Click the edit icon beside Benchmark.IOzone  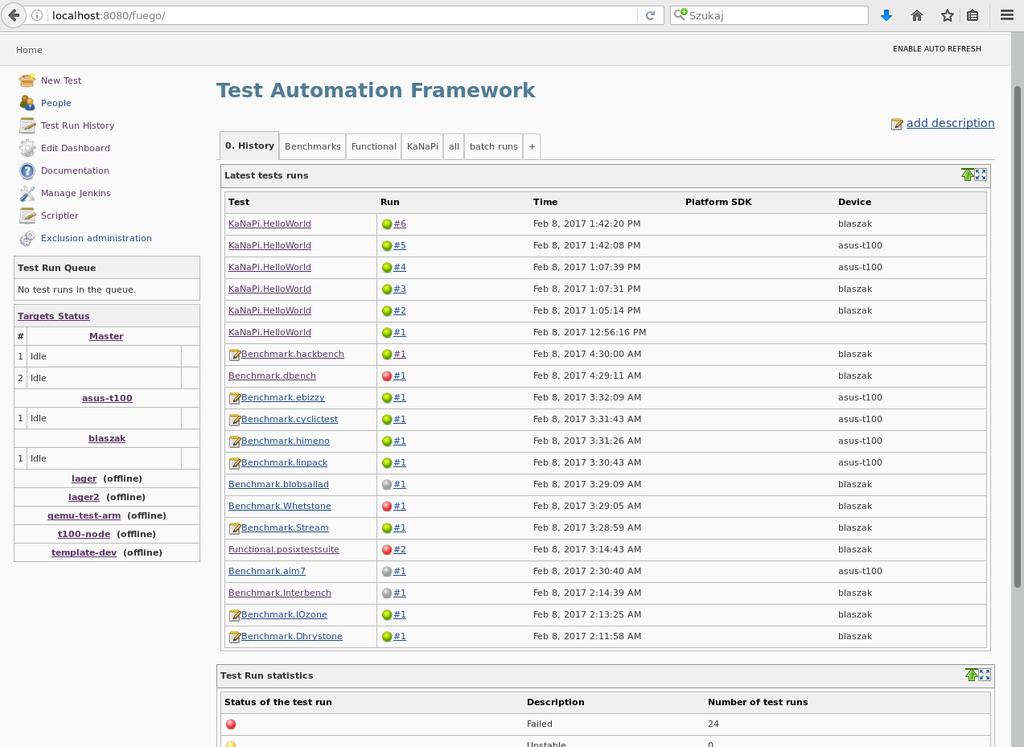[234, 615]
